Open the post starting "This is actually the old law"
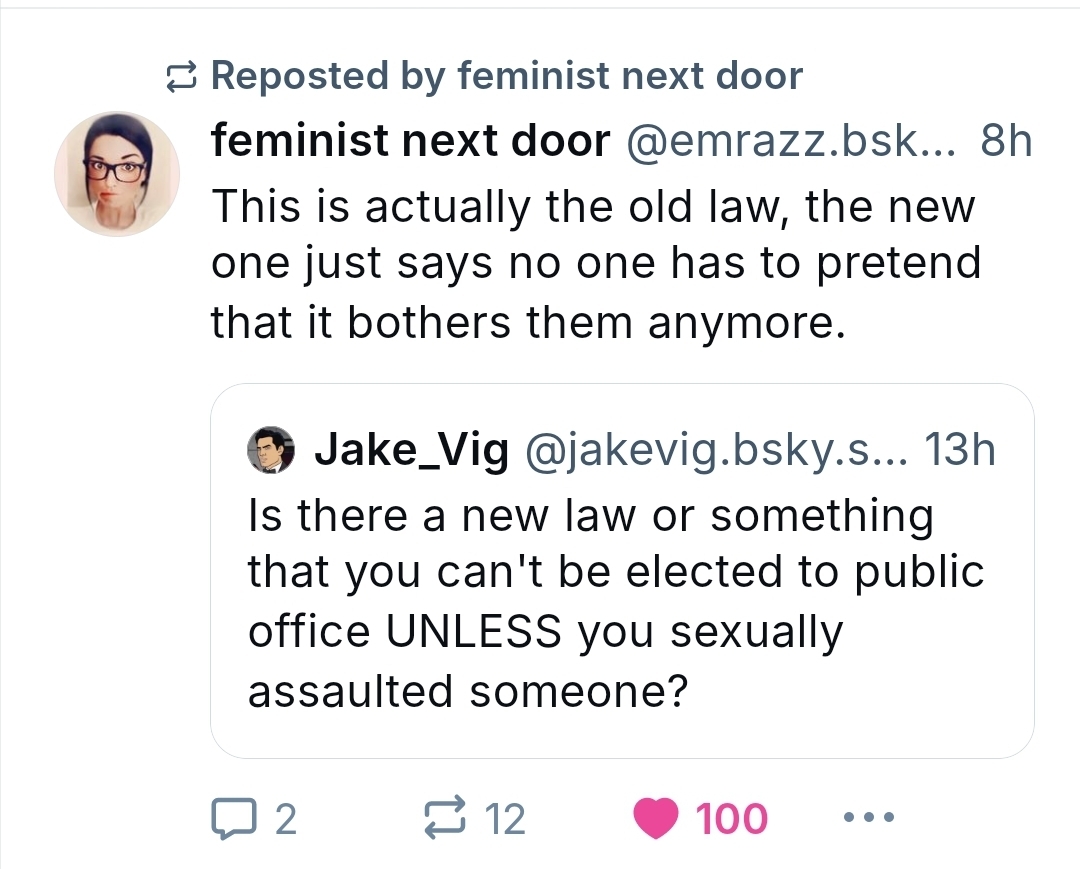The width and height of the screenshot is (1080, 869). tap(595, 264)
